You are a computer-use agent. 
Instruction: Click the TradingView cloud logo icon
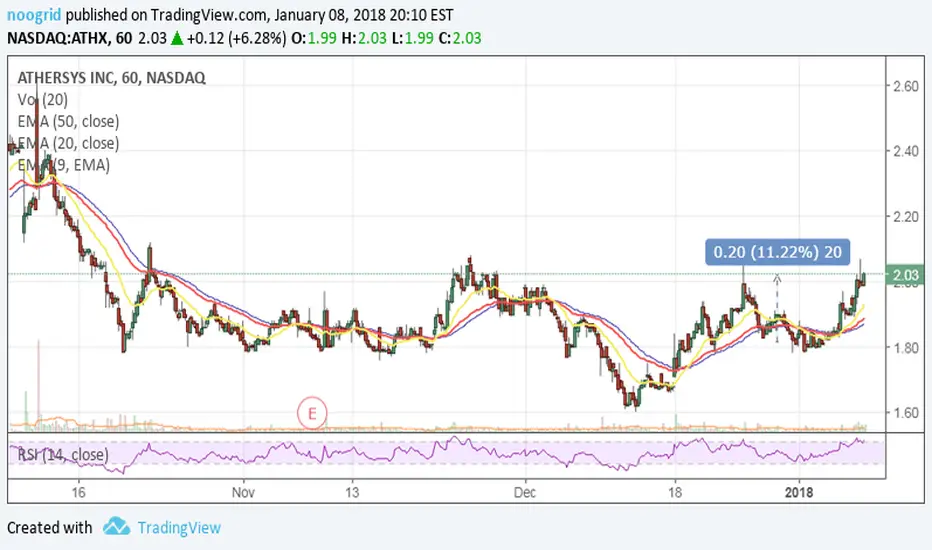pyautogui.click(x=116, y=526)
